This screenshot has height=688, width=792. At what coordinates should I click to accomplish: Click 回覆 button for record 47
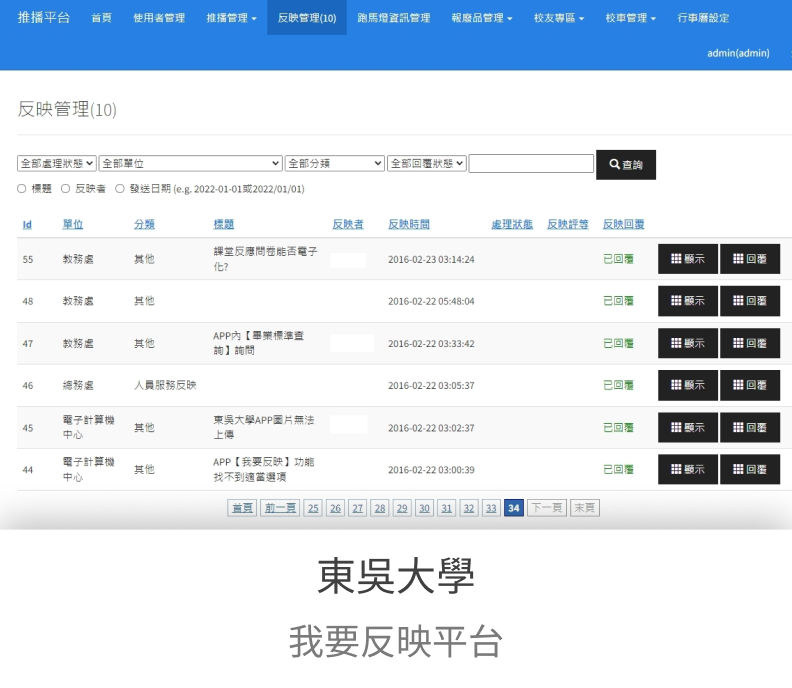pos(750,343)
